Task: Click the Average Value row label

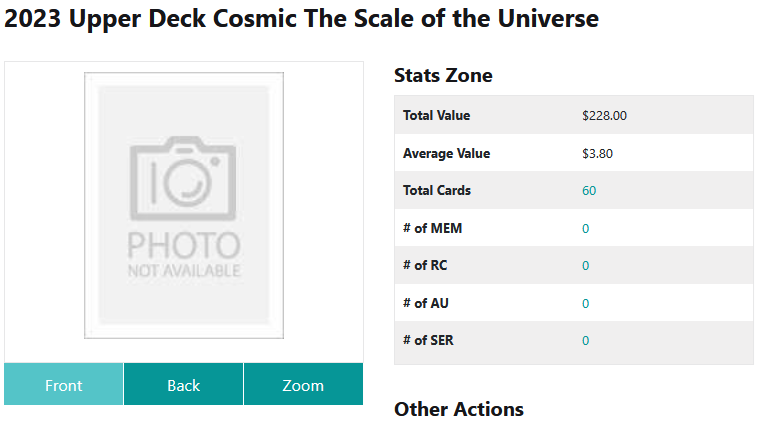Action: 446,153
